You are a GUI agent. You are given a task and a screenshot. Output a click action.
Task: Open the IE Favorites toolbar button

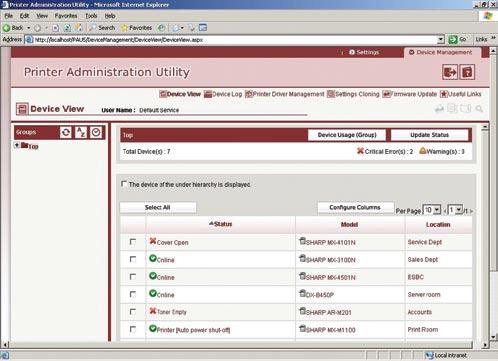[x=137, y=28]
